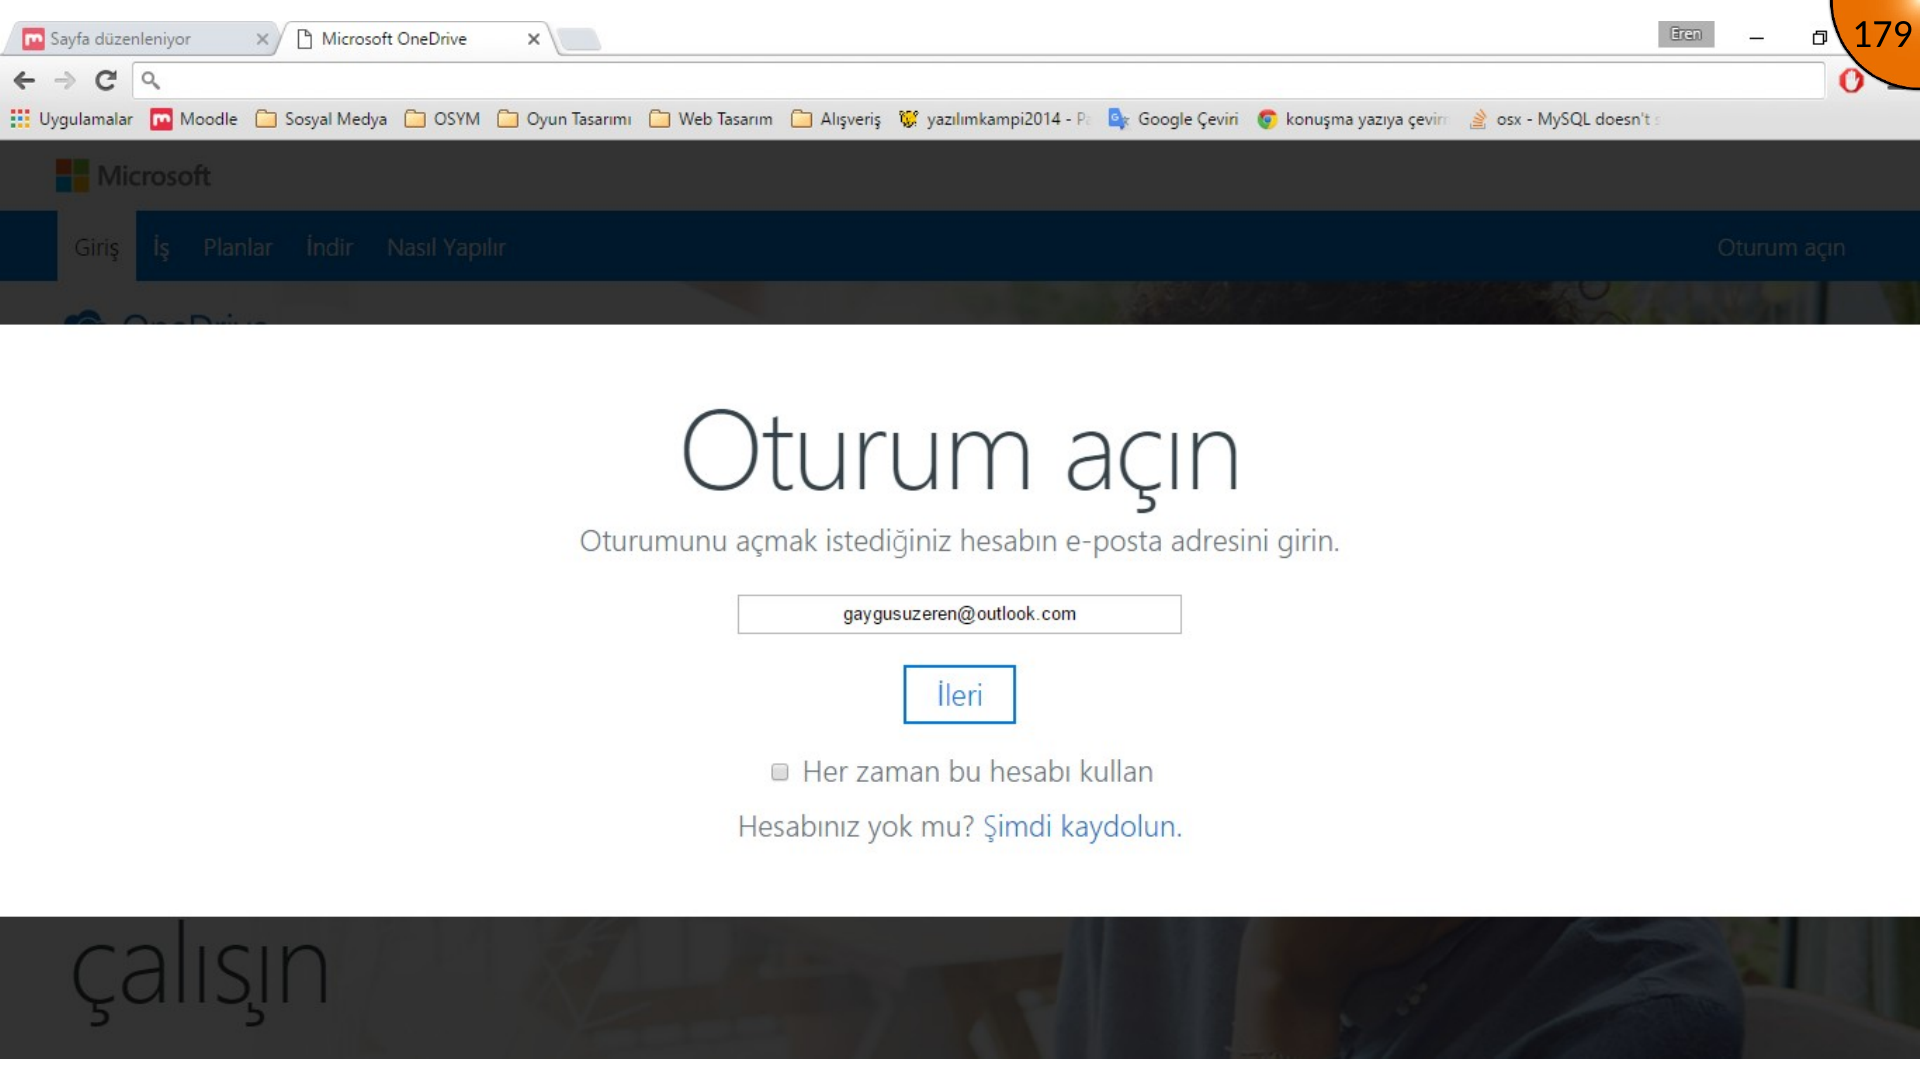
Task: Select the Nasıl Yapılır navigation item
Action: pos(446,247)
